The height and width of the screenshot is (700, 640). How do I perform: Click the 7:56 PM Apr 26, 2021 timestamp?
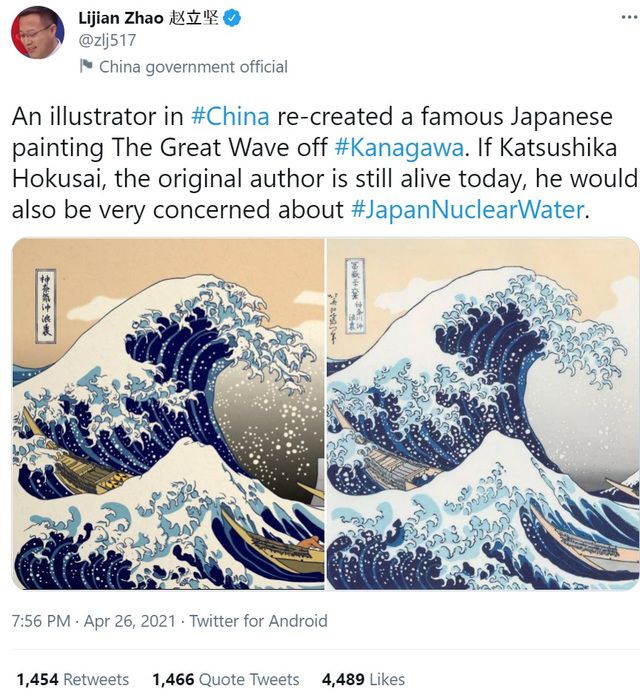pyautogui.click(x=94, y=621)
